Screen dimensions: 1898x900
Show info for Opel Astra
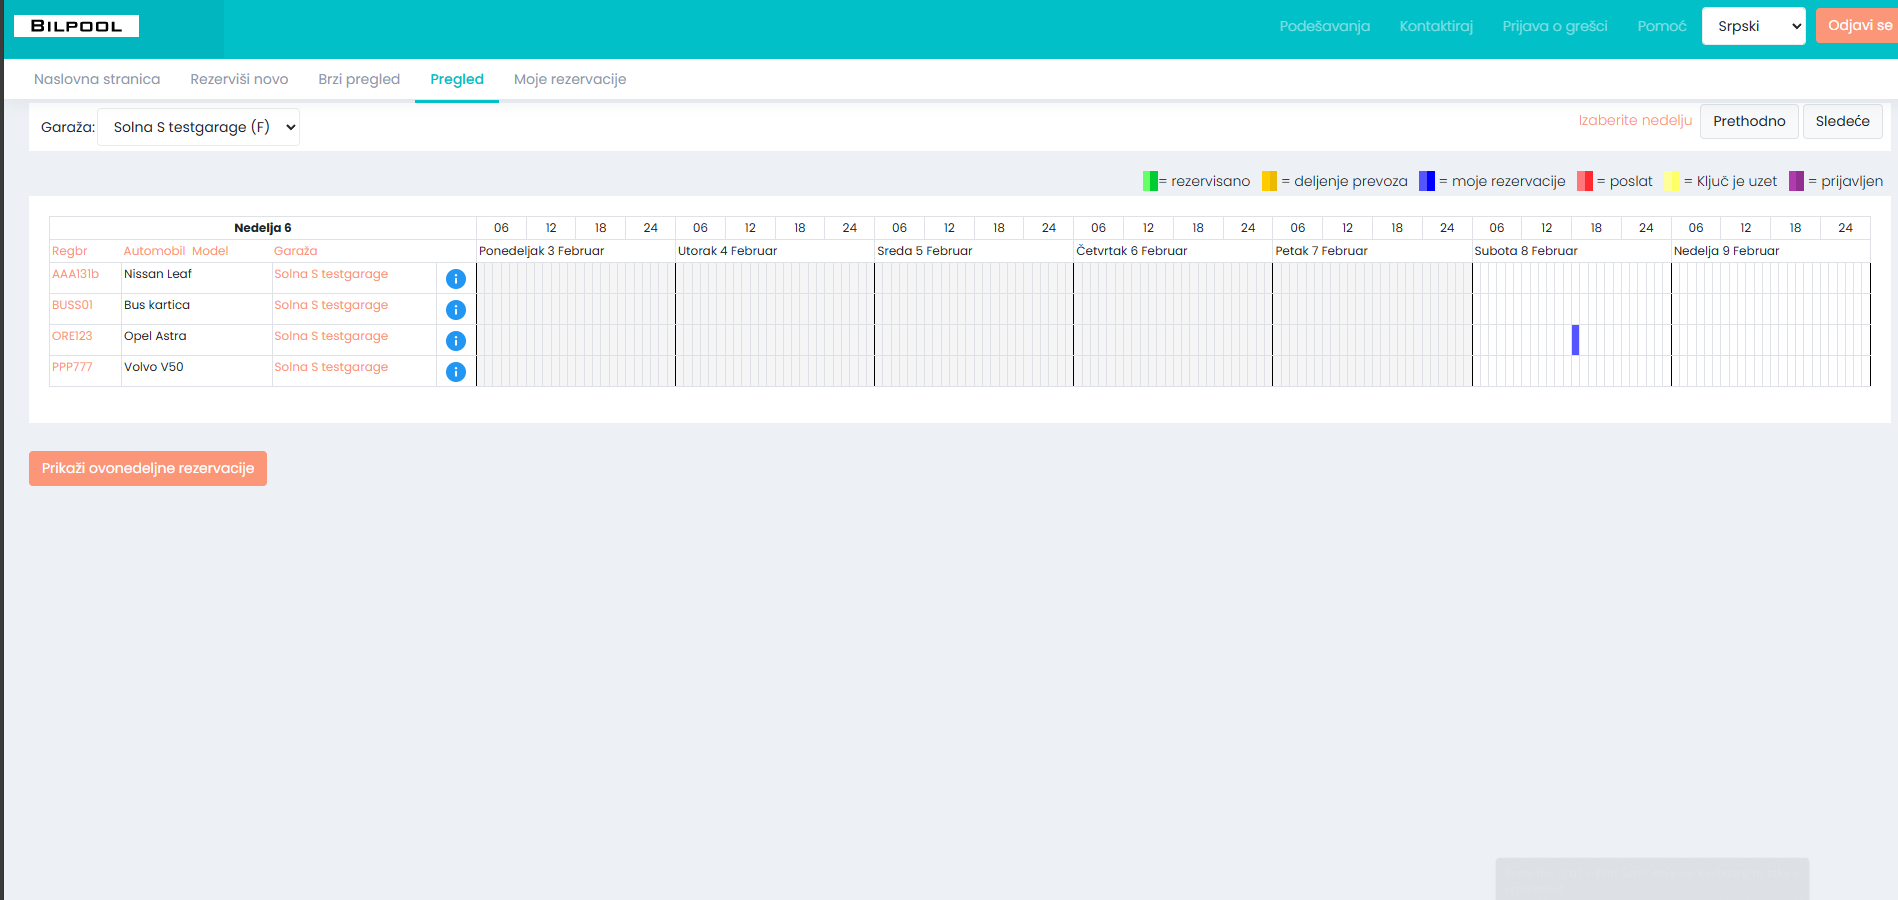(x=455, y=341)
